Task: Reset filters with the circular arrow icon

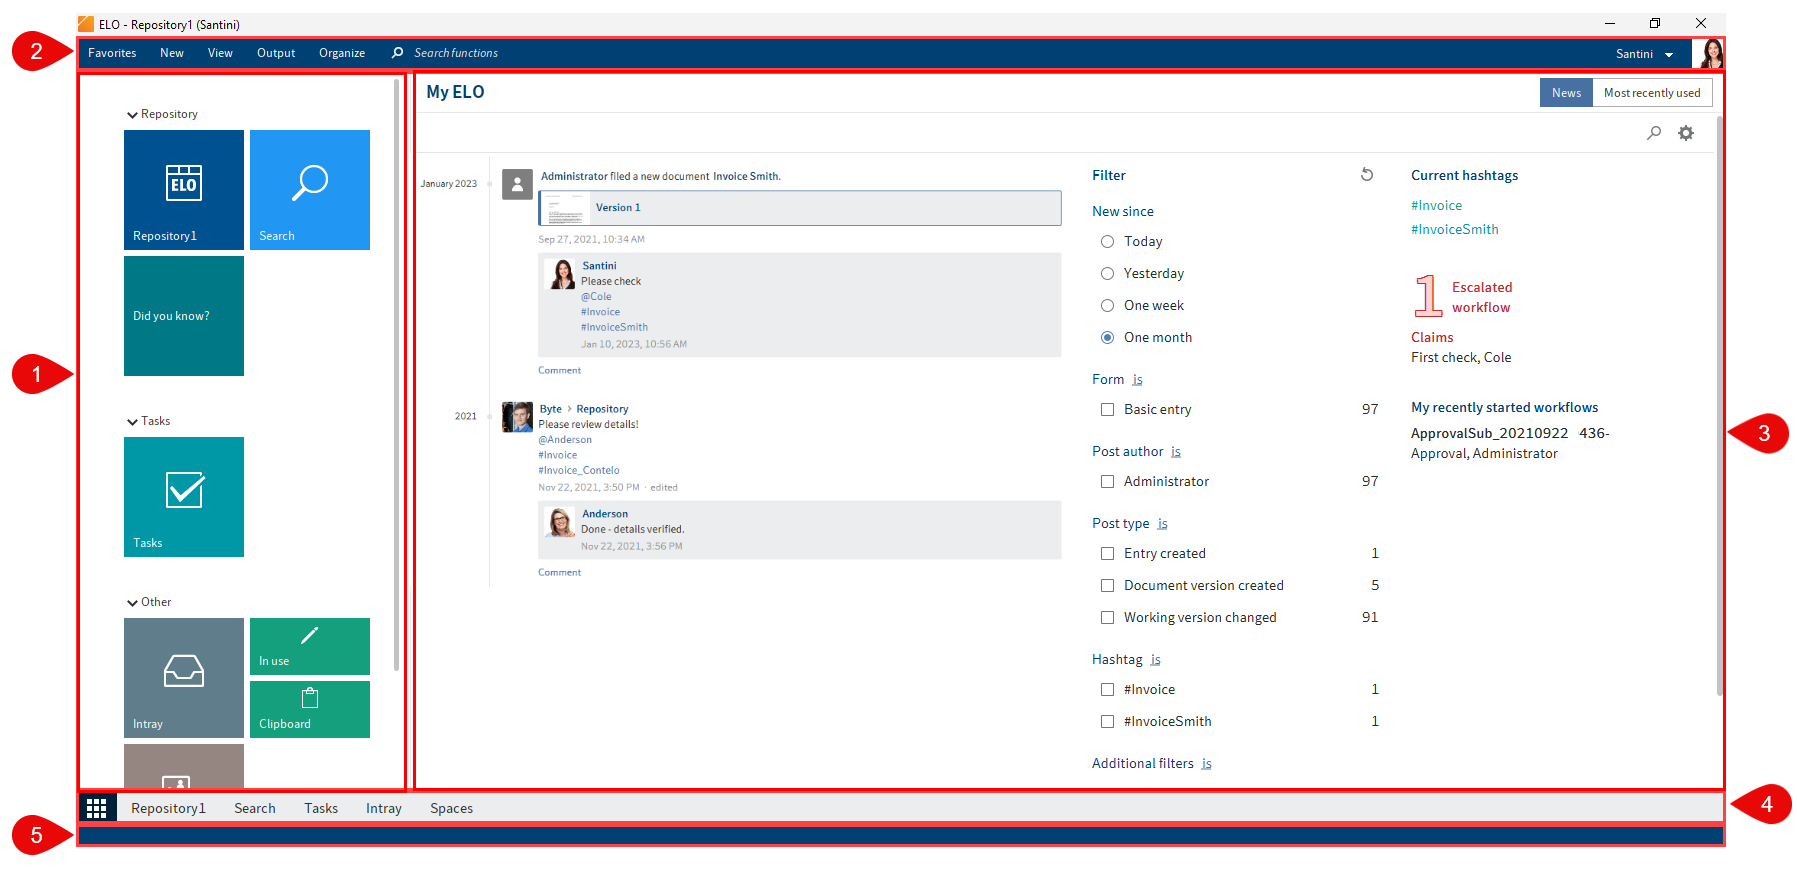Action: tap(1367, 175)
